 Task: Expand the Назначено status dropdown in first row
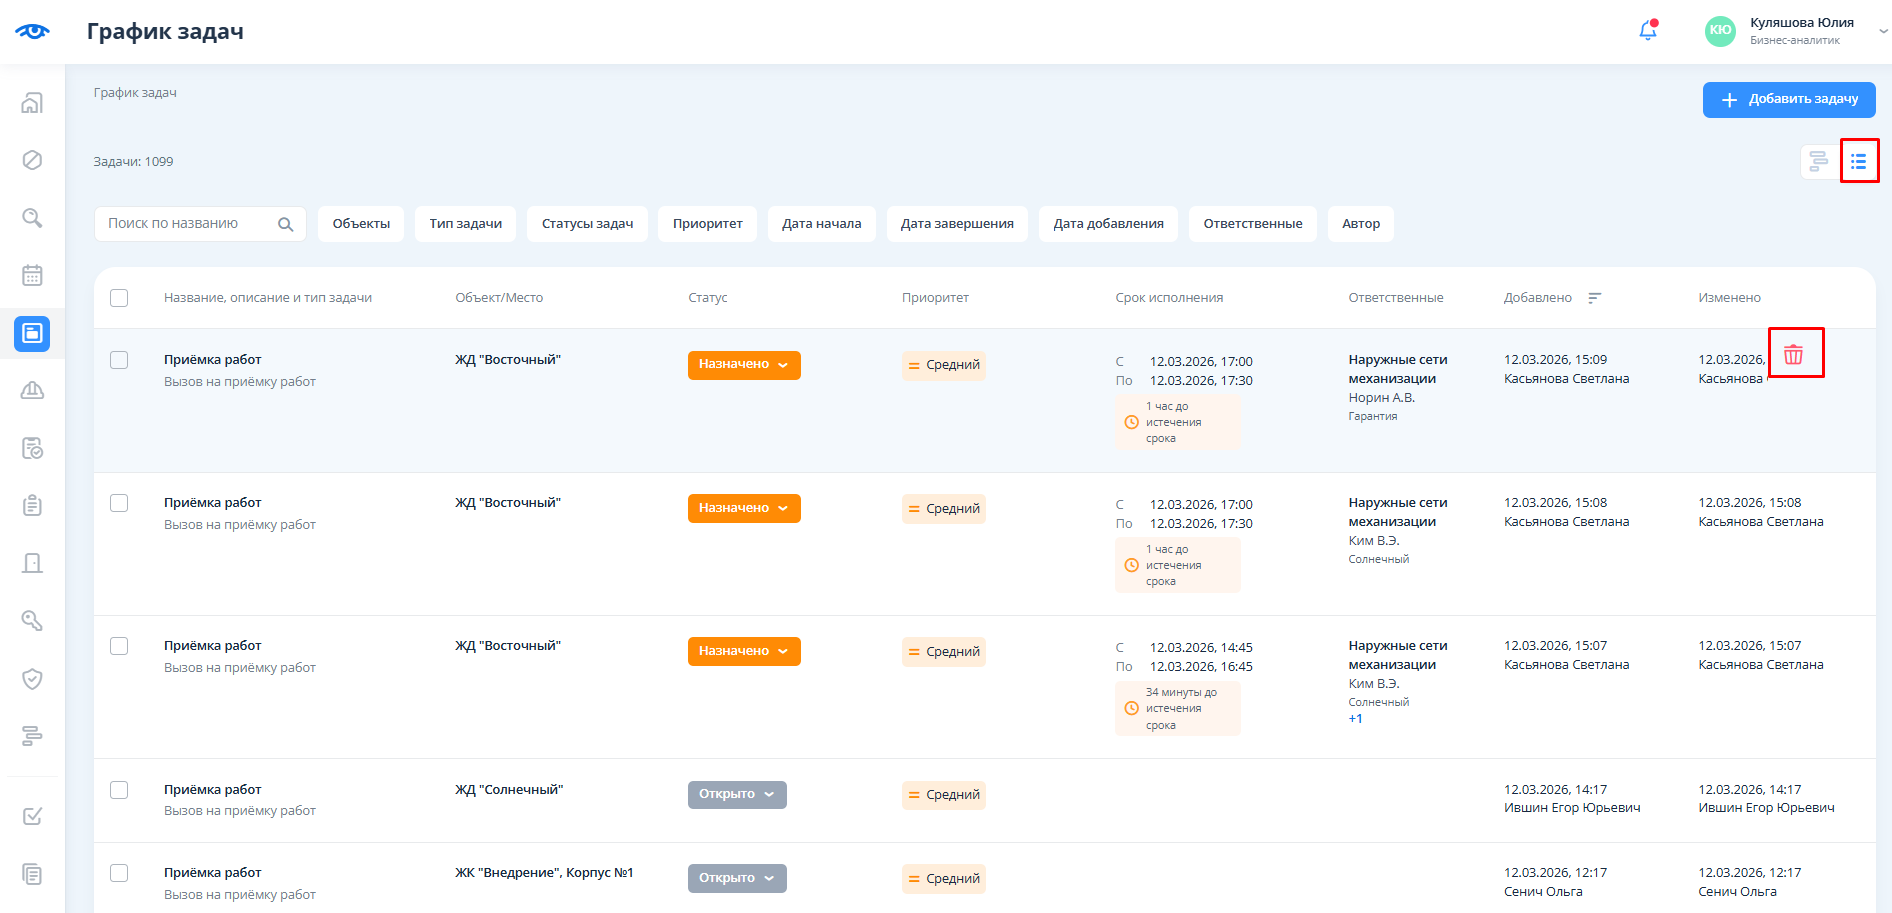743,365
